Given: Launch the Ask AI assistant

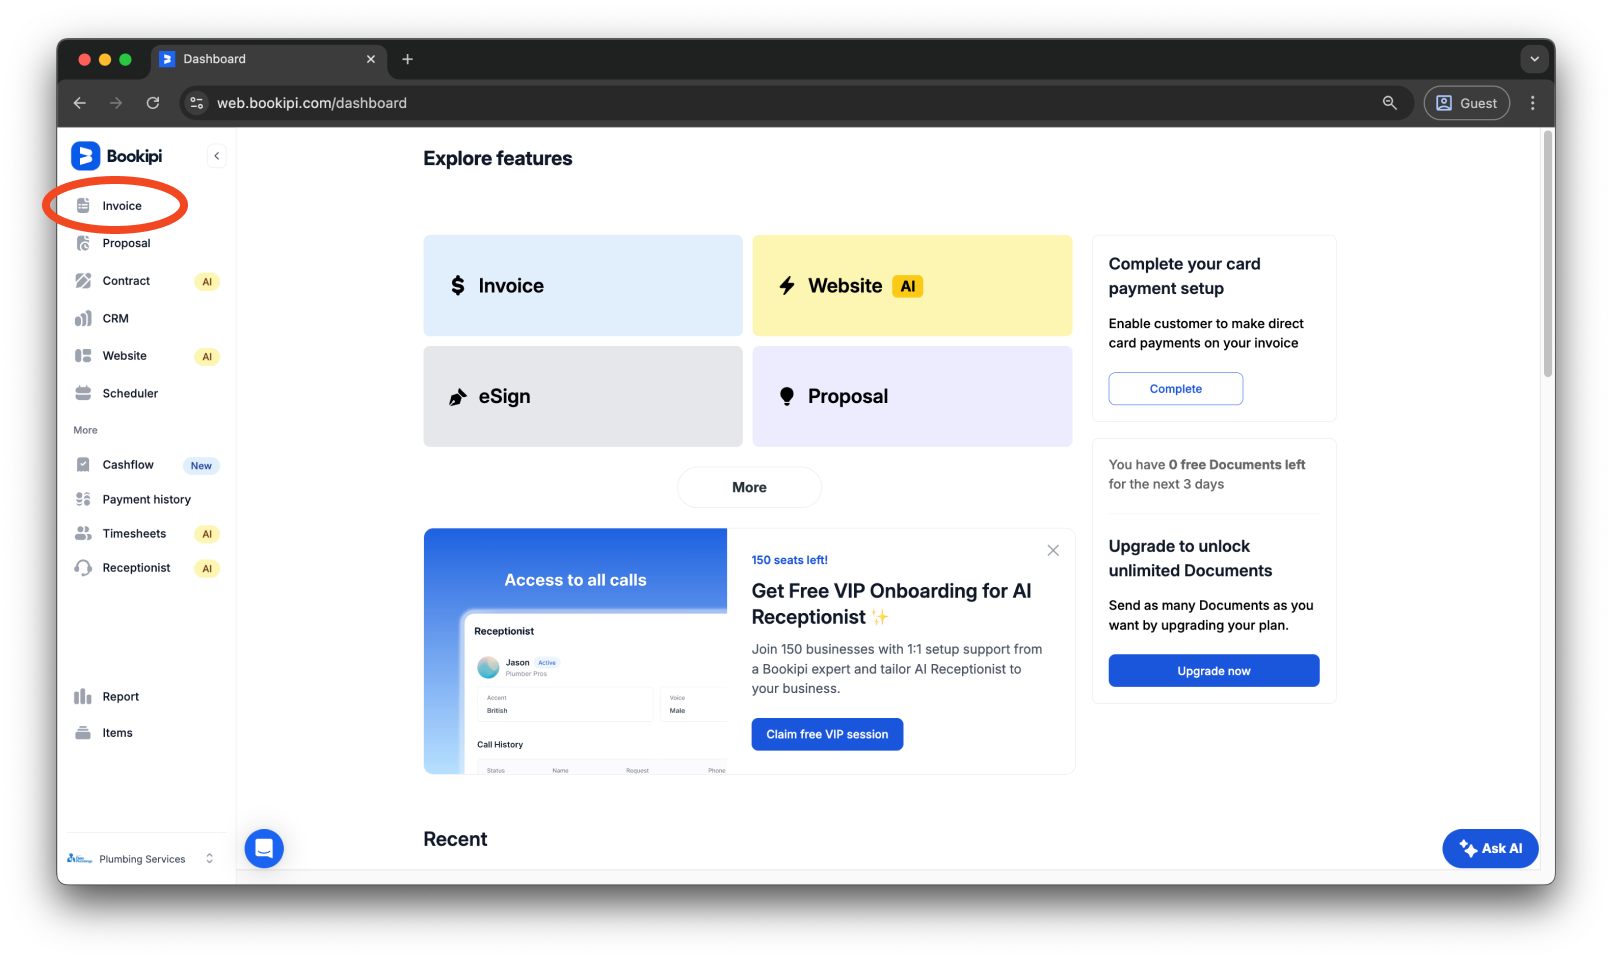Looking at the screenshot, I should click(x=1490, y=848).
